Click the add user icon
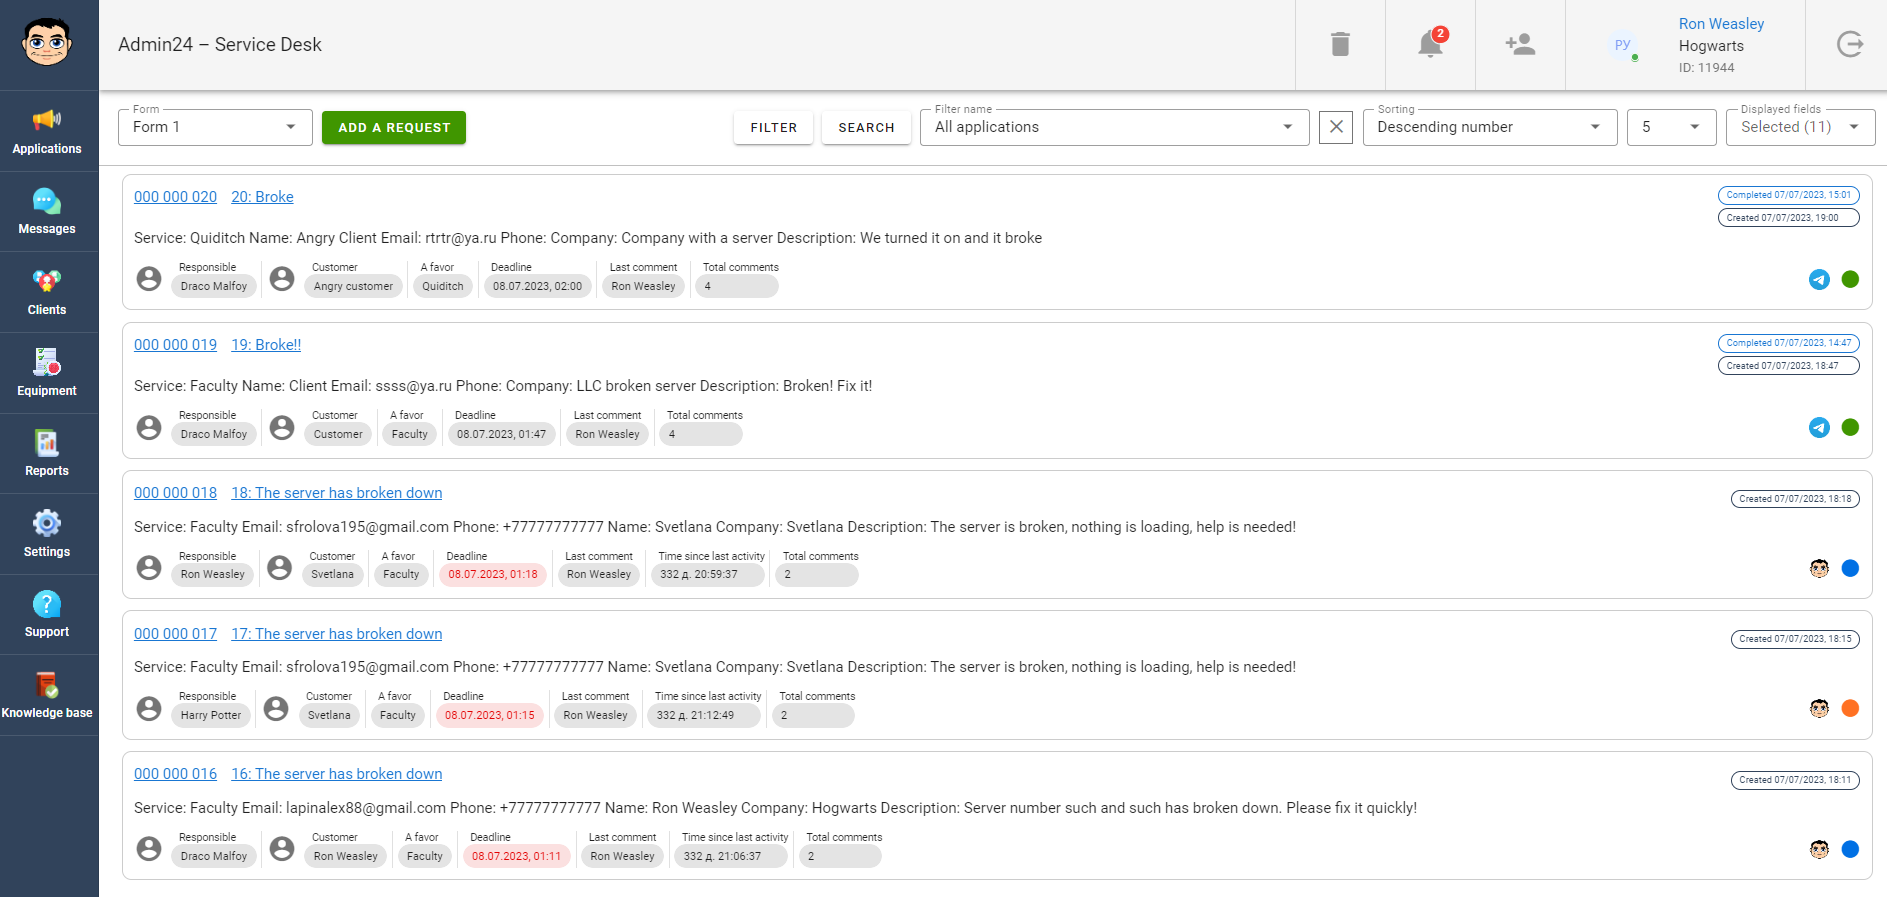Image resolution: width=1887 pixels, height=897 pixels. pos(1520,44)
